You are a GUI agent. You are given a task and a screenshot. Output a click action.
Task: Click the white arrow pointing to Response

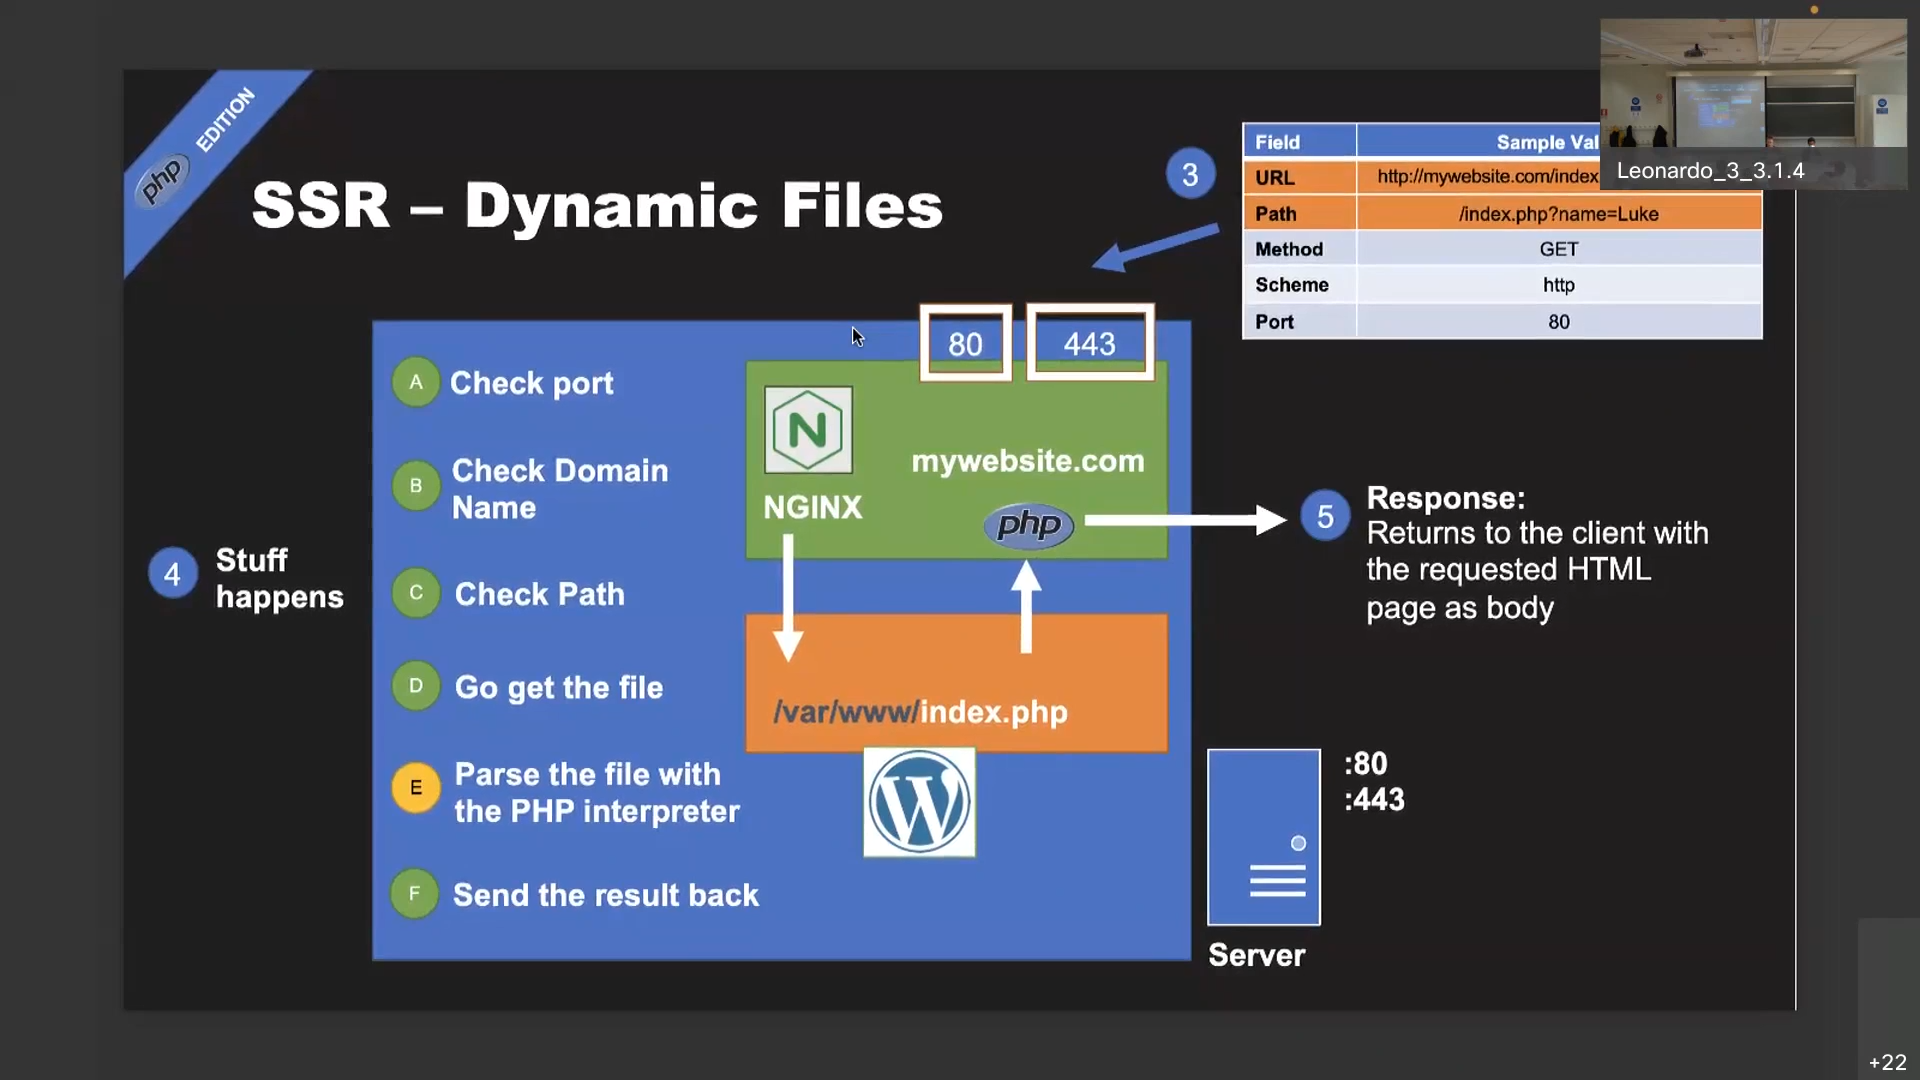1185,519
